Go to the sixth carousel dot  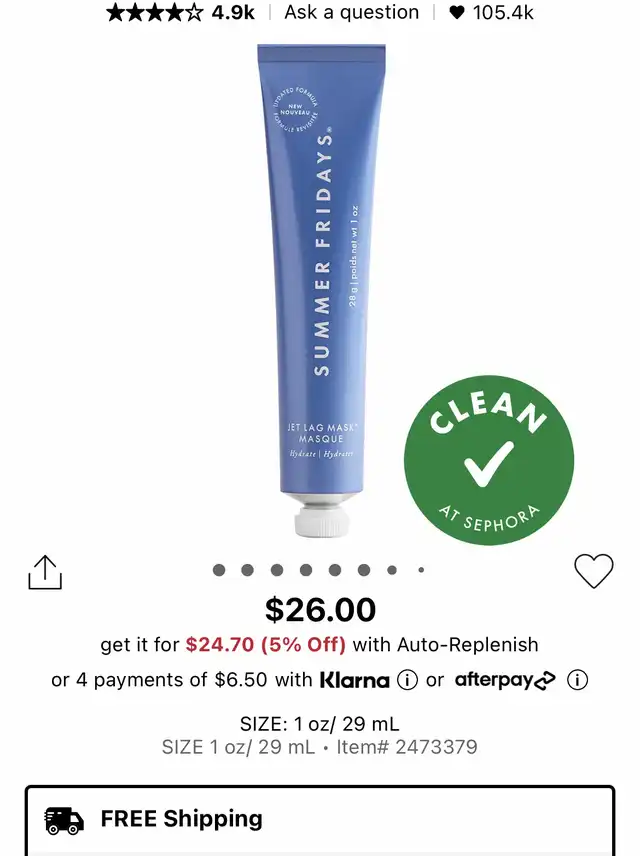[x=364, y=570]
